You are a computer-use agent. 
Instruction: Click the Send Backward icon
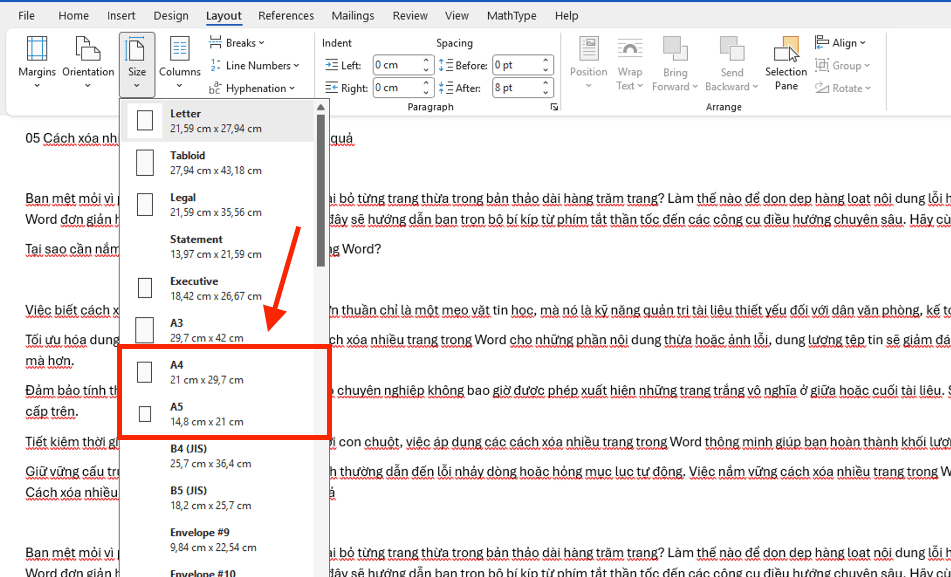coord(731,49)
